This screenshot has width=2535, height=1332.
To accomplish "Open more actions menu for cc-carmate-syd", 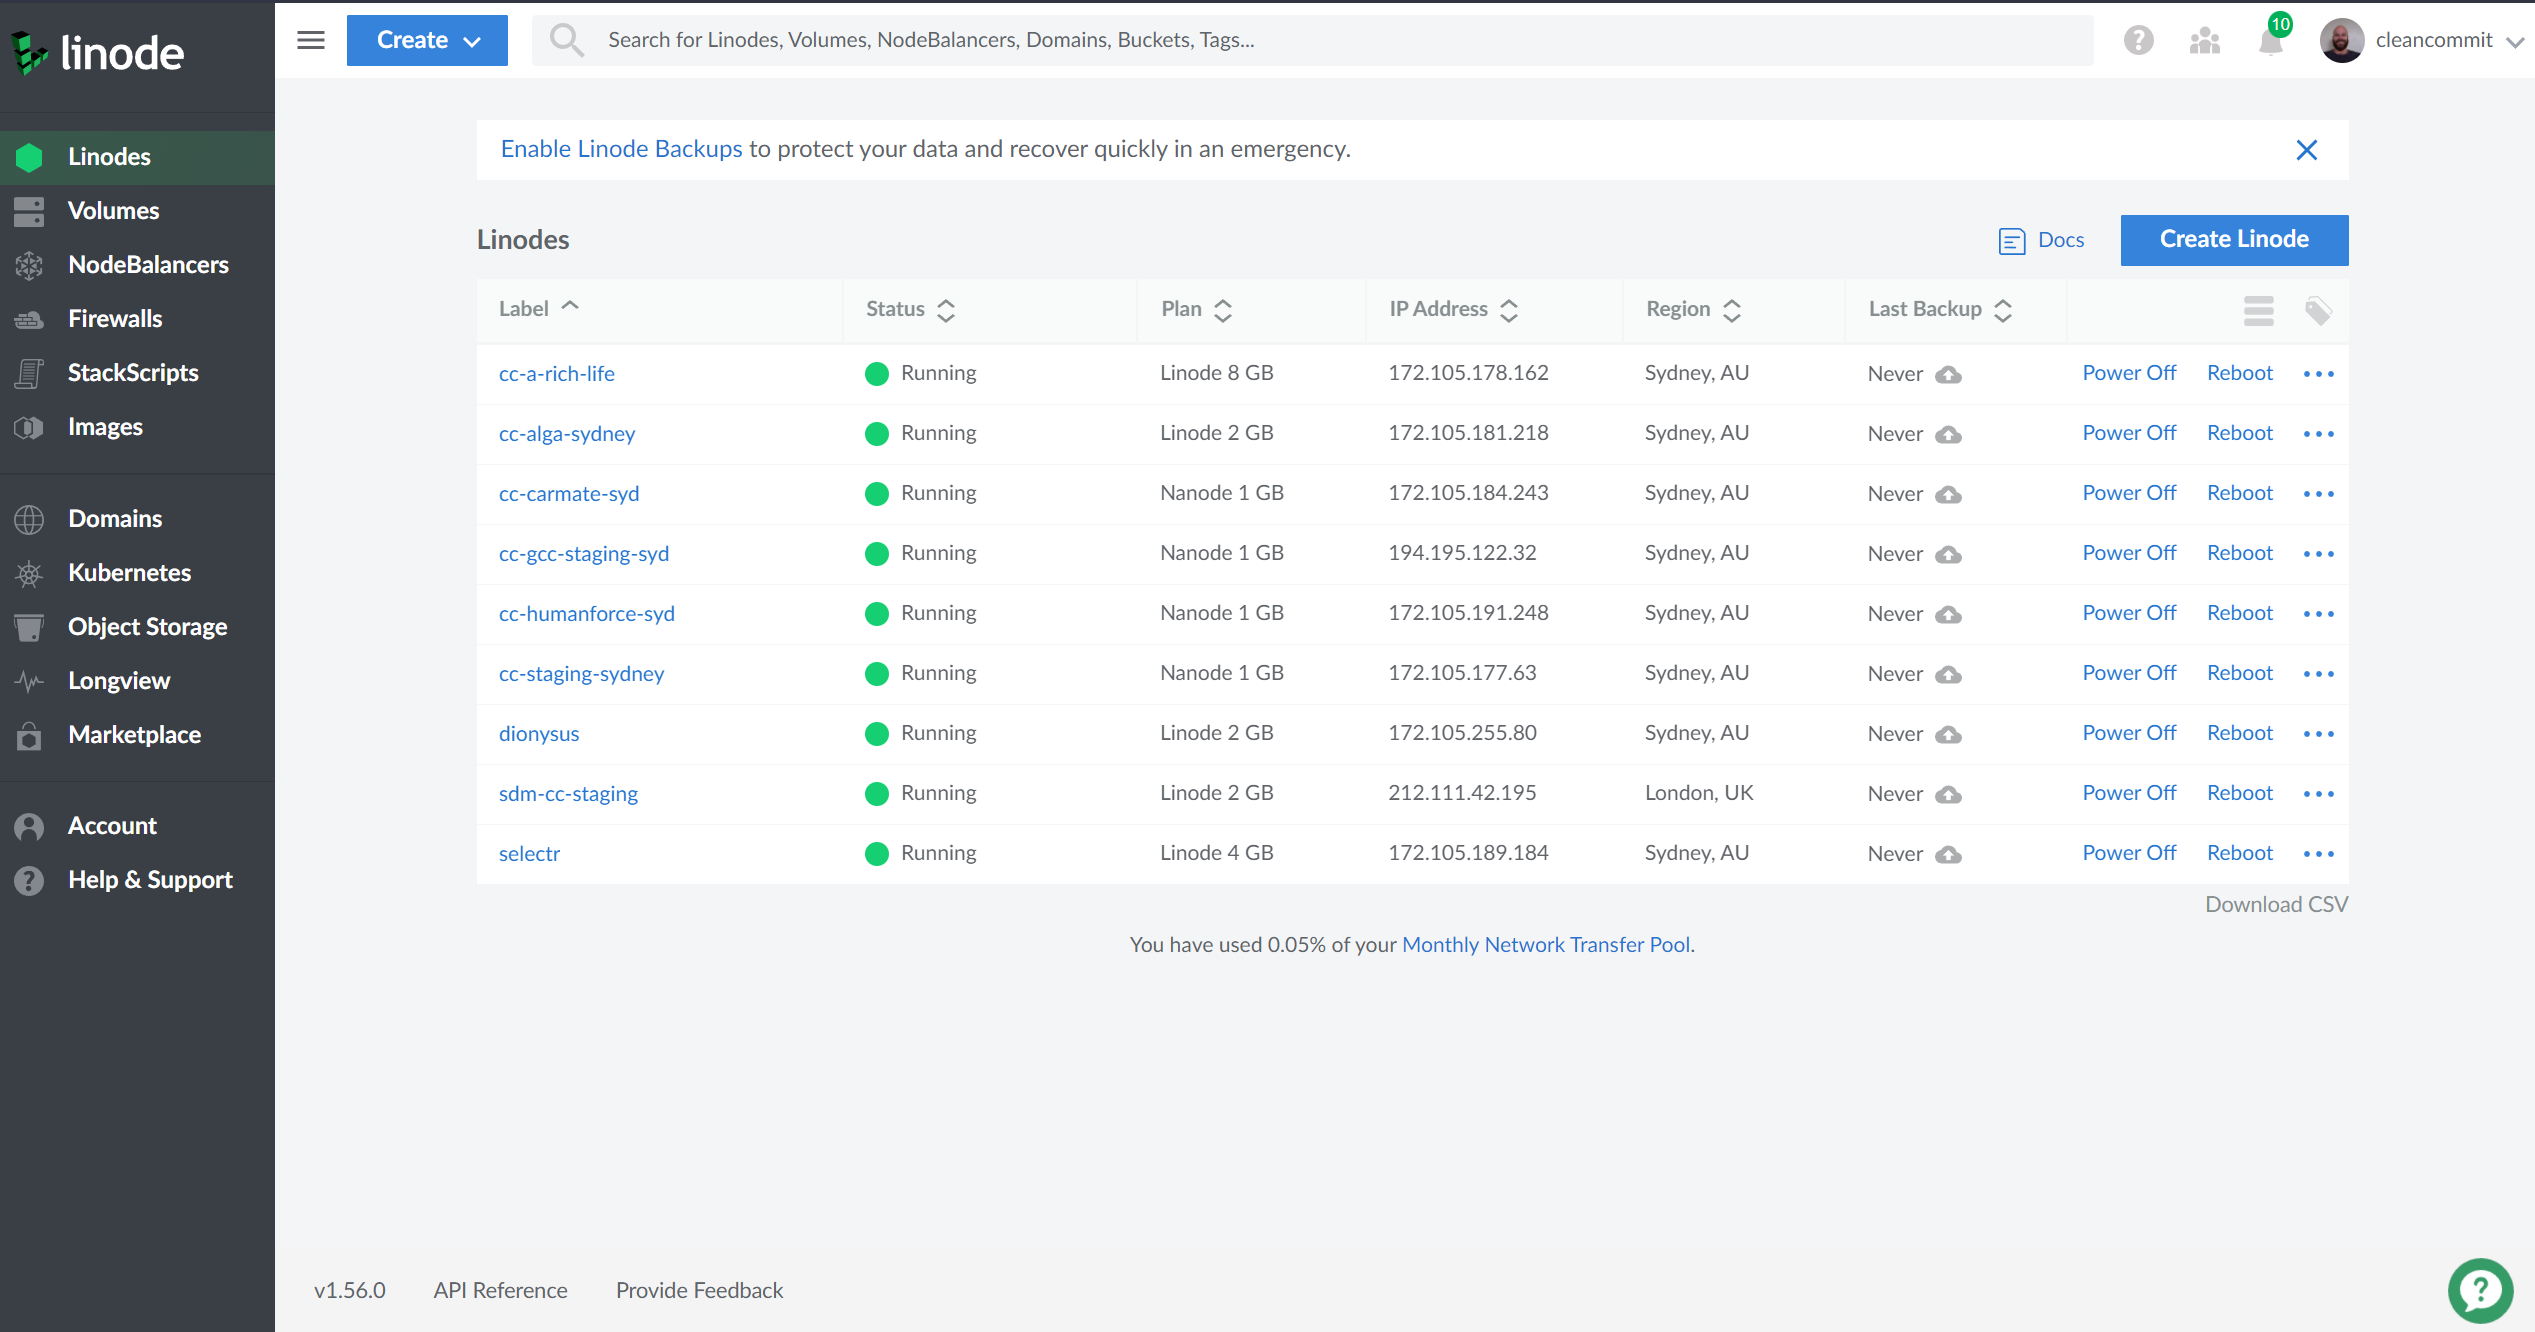I will click(2318, 494).
